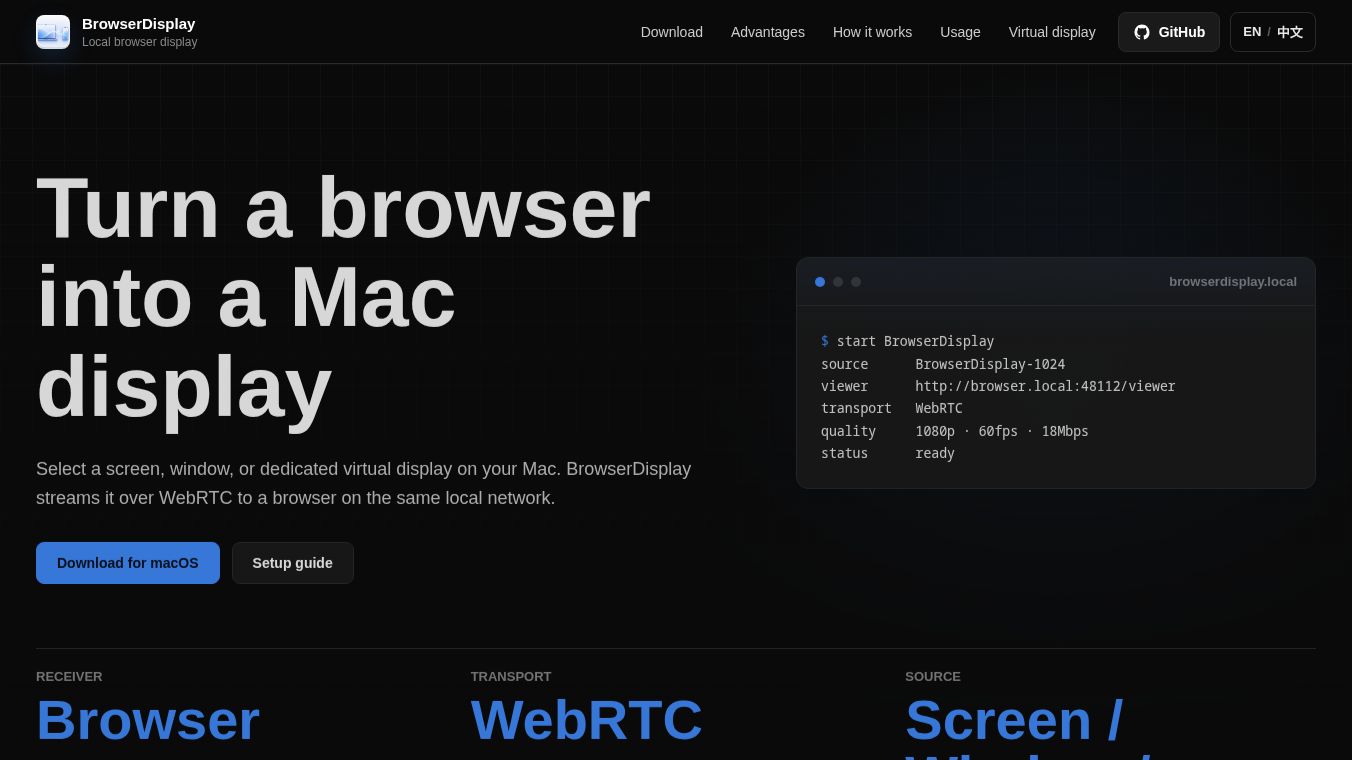
Task: Click the TRANSPORT label
Action: tap(511, 677)
